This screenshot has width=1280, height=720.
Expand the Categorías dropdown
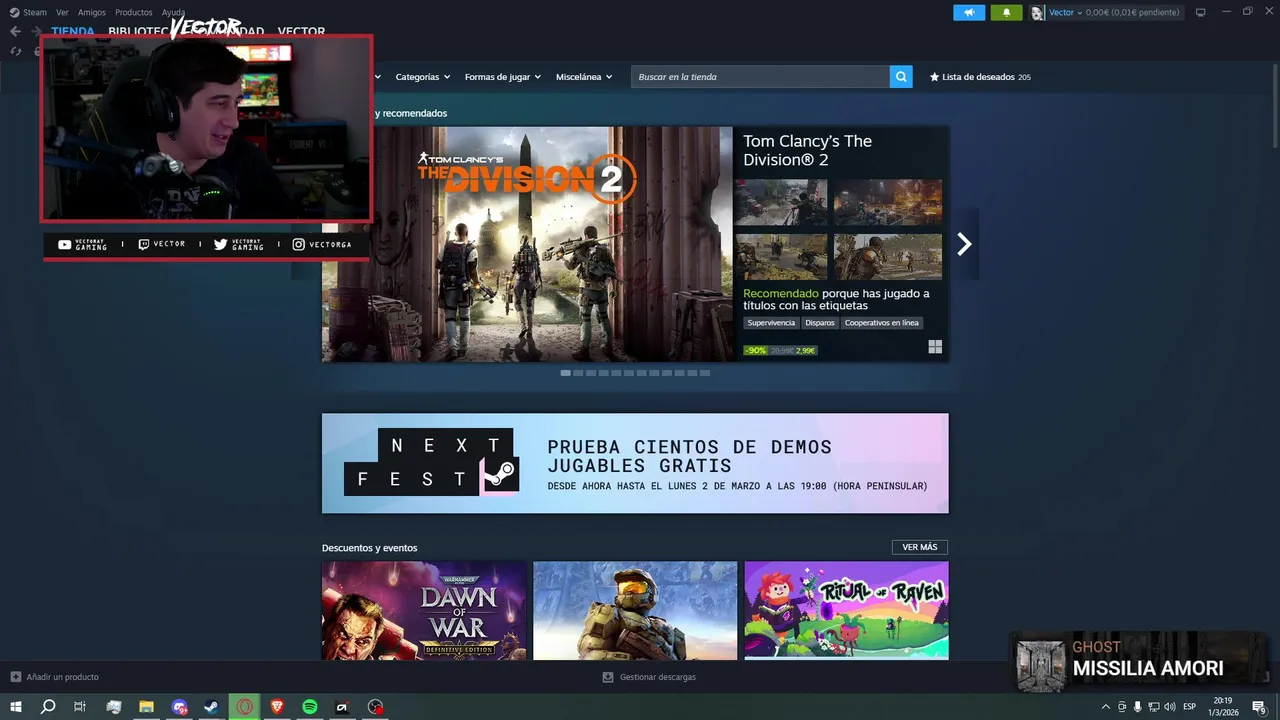422,77
